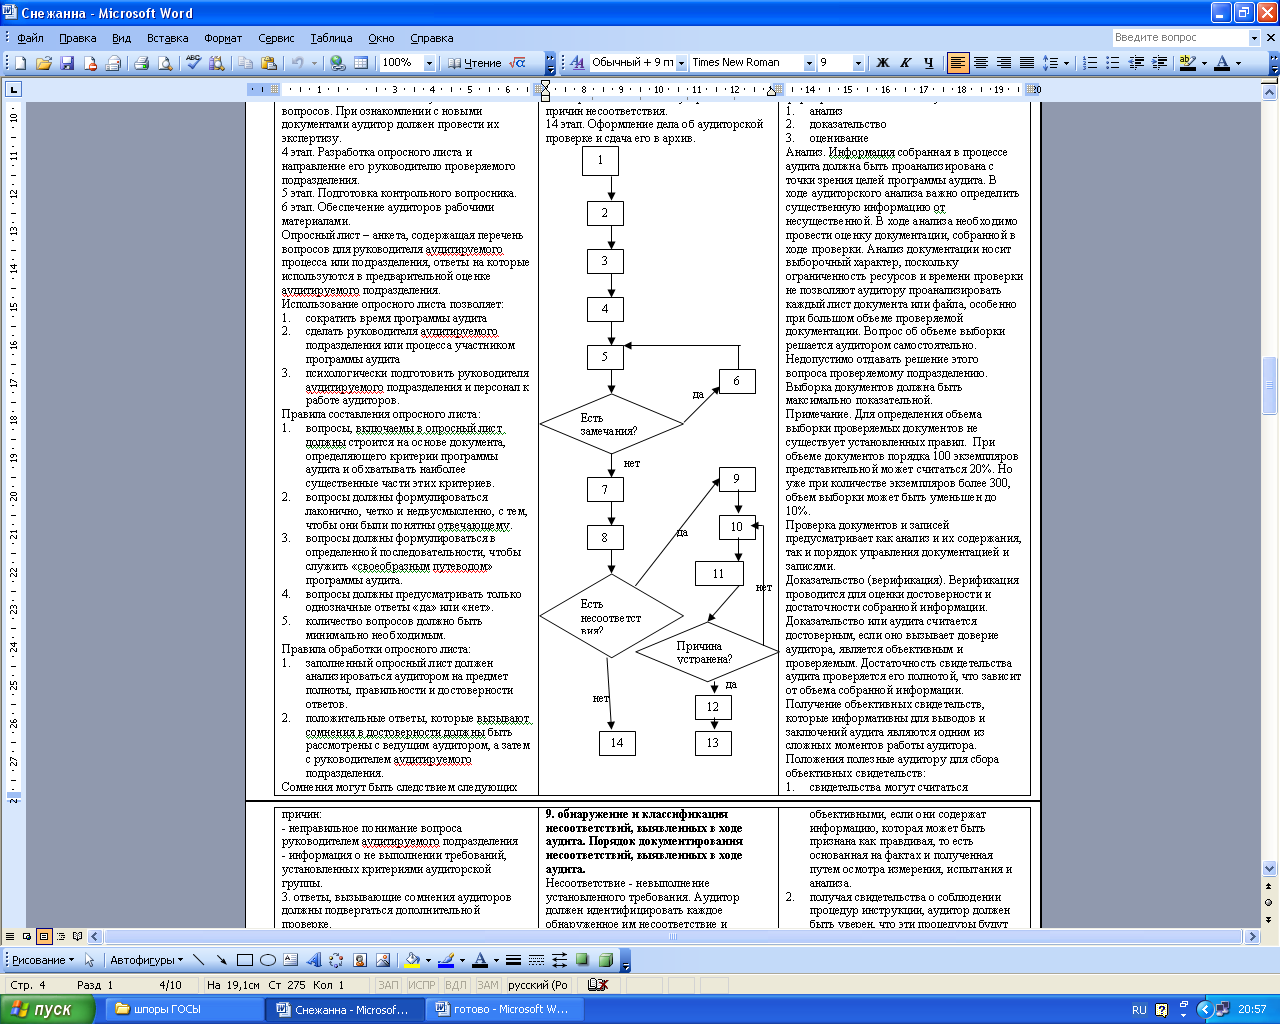Open Автофигуры dropdown menu
Image resolution: width=1280 pixels, height=1024 pixels.
(x=146, y=960)
